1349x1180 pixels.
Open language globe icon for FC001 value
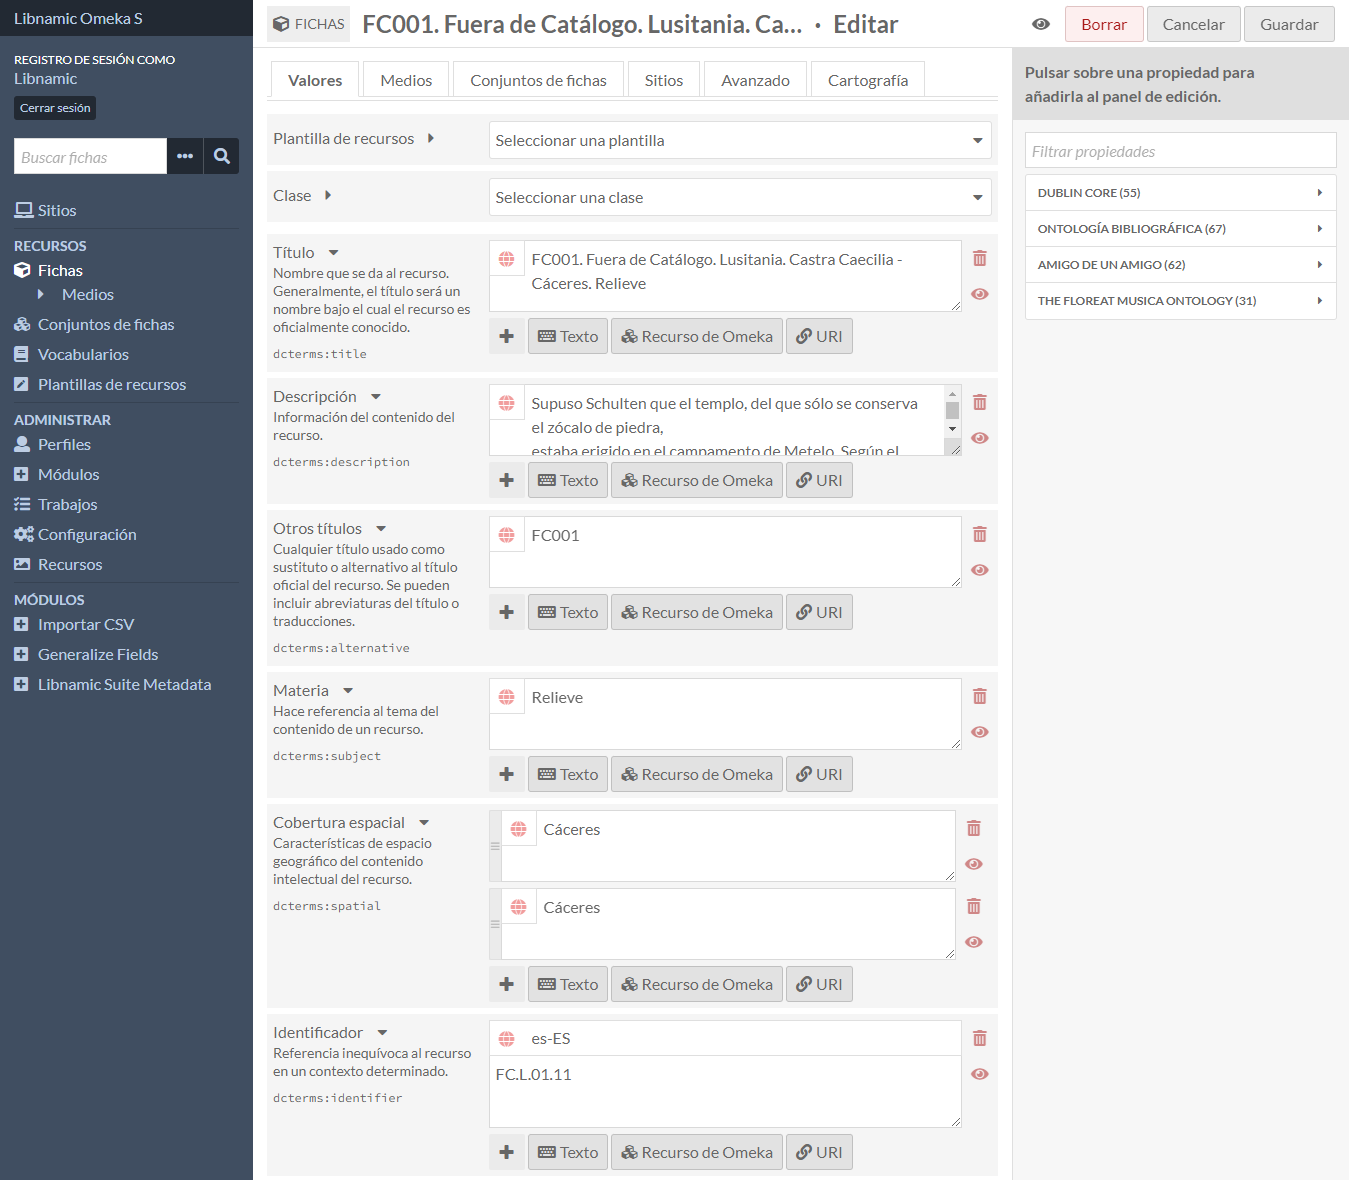tap(507, 535)
